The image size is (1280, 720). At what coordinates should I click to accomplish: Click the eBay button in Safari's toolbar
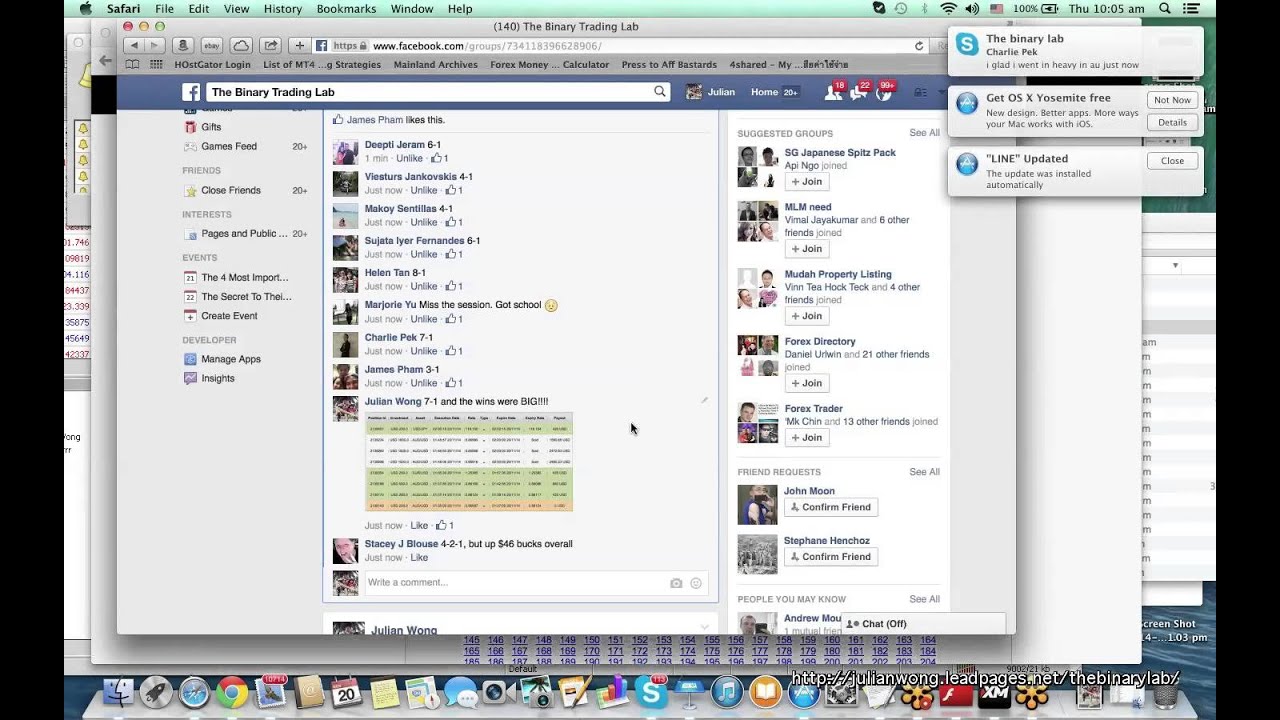click(211, 46)
